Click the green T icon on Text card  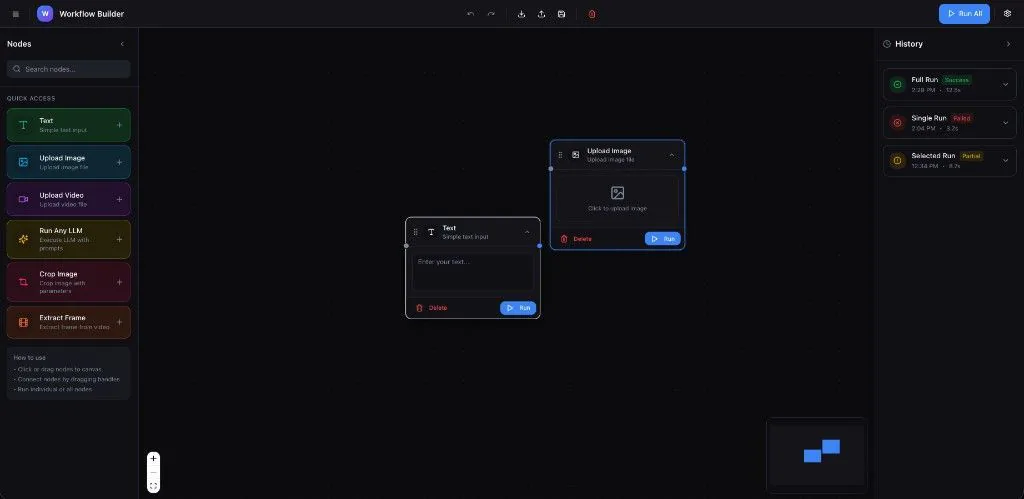pos(24,125)
